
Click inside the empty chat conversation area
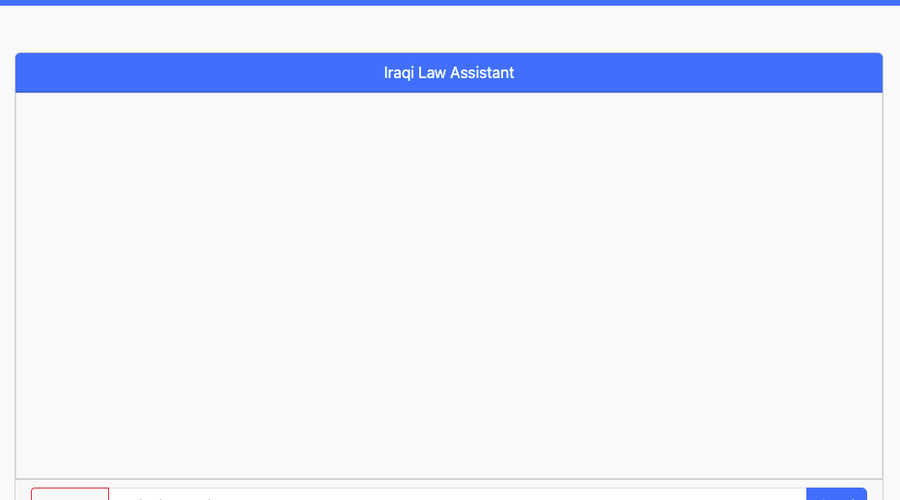pyautogui.click(x=449, y=285)
